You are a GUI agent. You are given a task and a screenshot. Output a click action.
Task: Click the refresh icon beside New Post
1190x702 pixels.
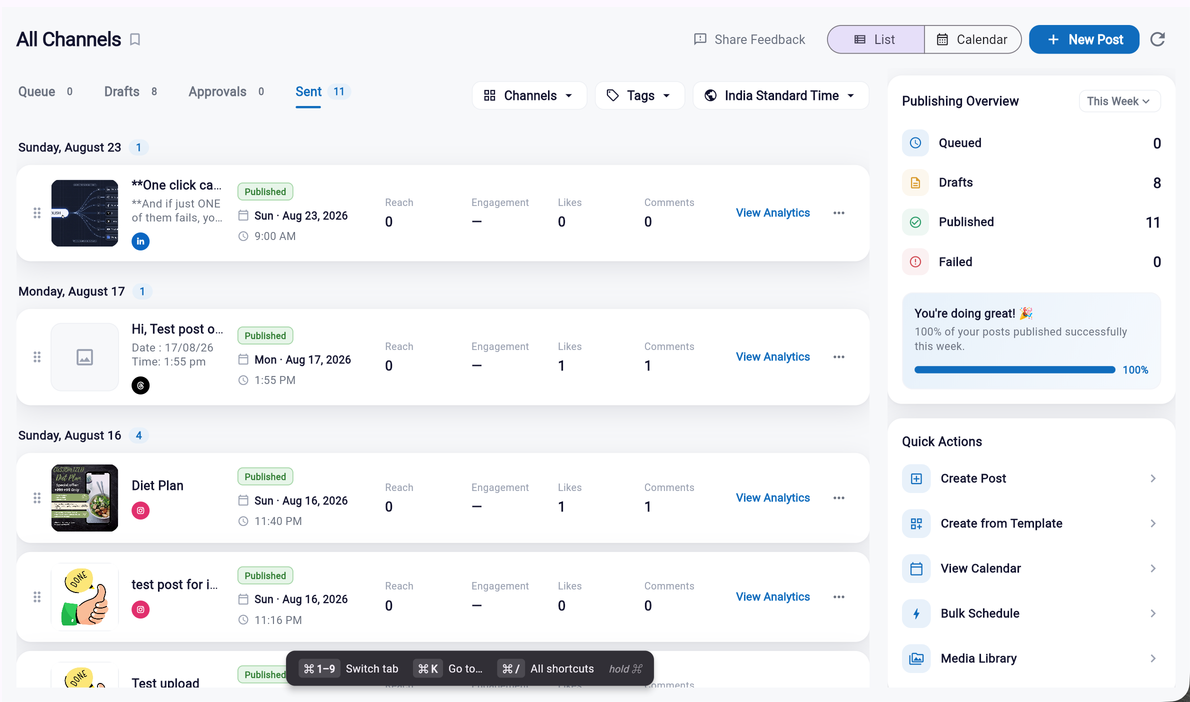pyautogui.click(x=1157, y=39)
